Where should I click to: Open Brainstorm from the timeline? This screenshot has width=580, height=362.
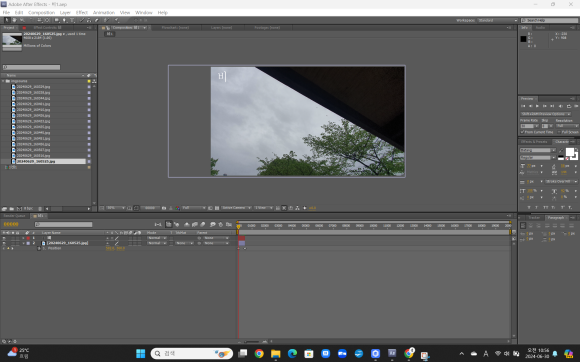pyautogui.click(x=213, y=224)
